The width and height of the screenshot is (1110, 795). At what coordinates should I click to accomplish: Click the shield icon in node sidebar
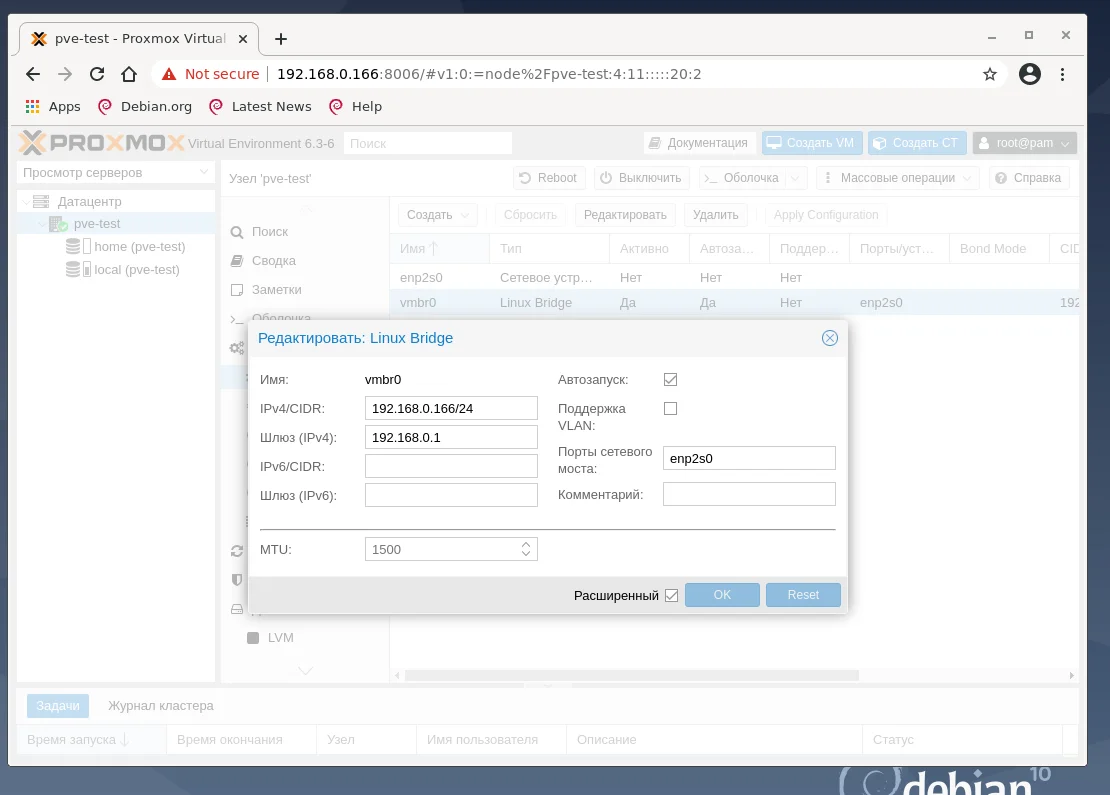click(x=237, y=580)
